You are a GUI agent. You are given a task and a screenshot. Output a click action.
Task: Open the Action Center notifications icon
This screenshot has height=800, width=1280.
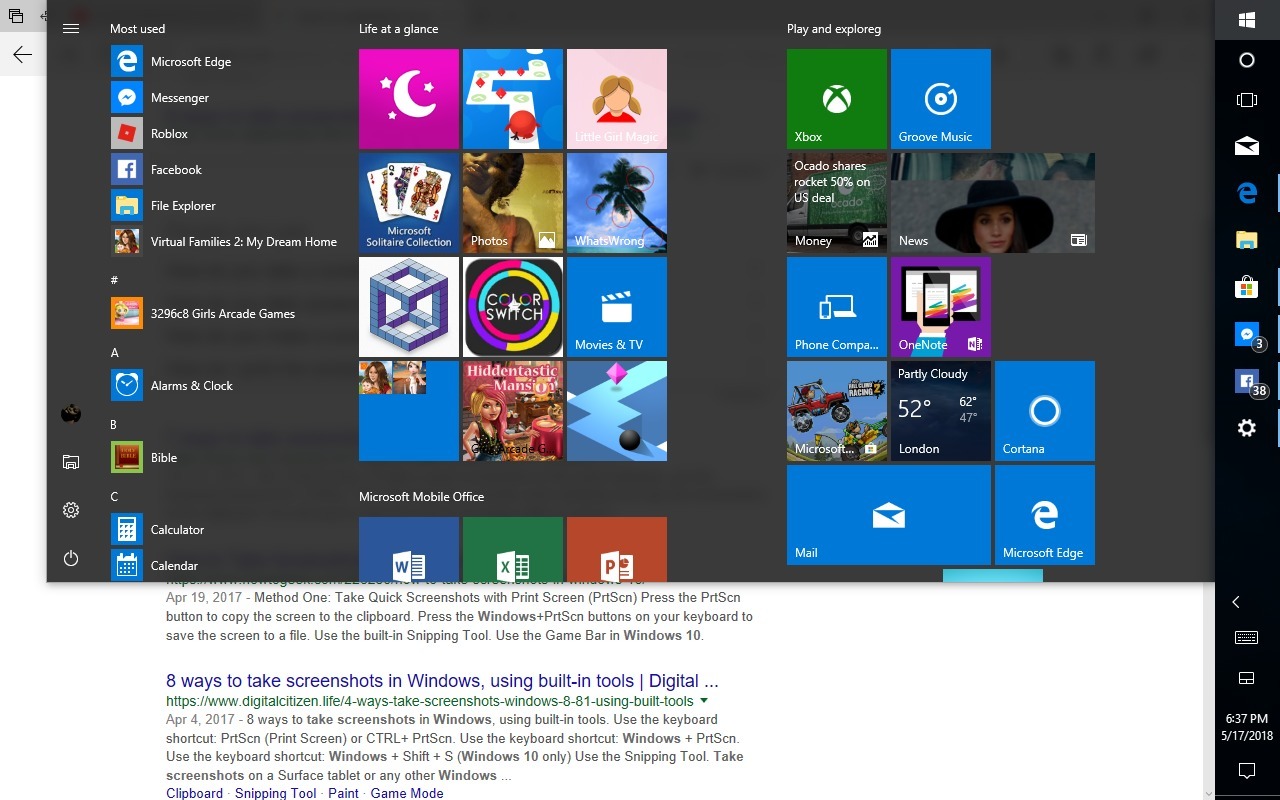(1247, 770)
